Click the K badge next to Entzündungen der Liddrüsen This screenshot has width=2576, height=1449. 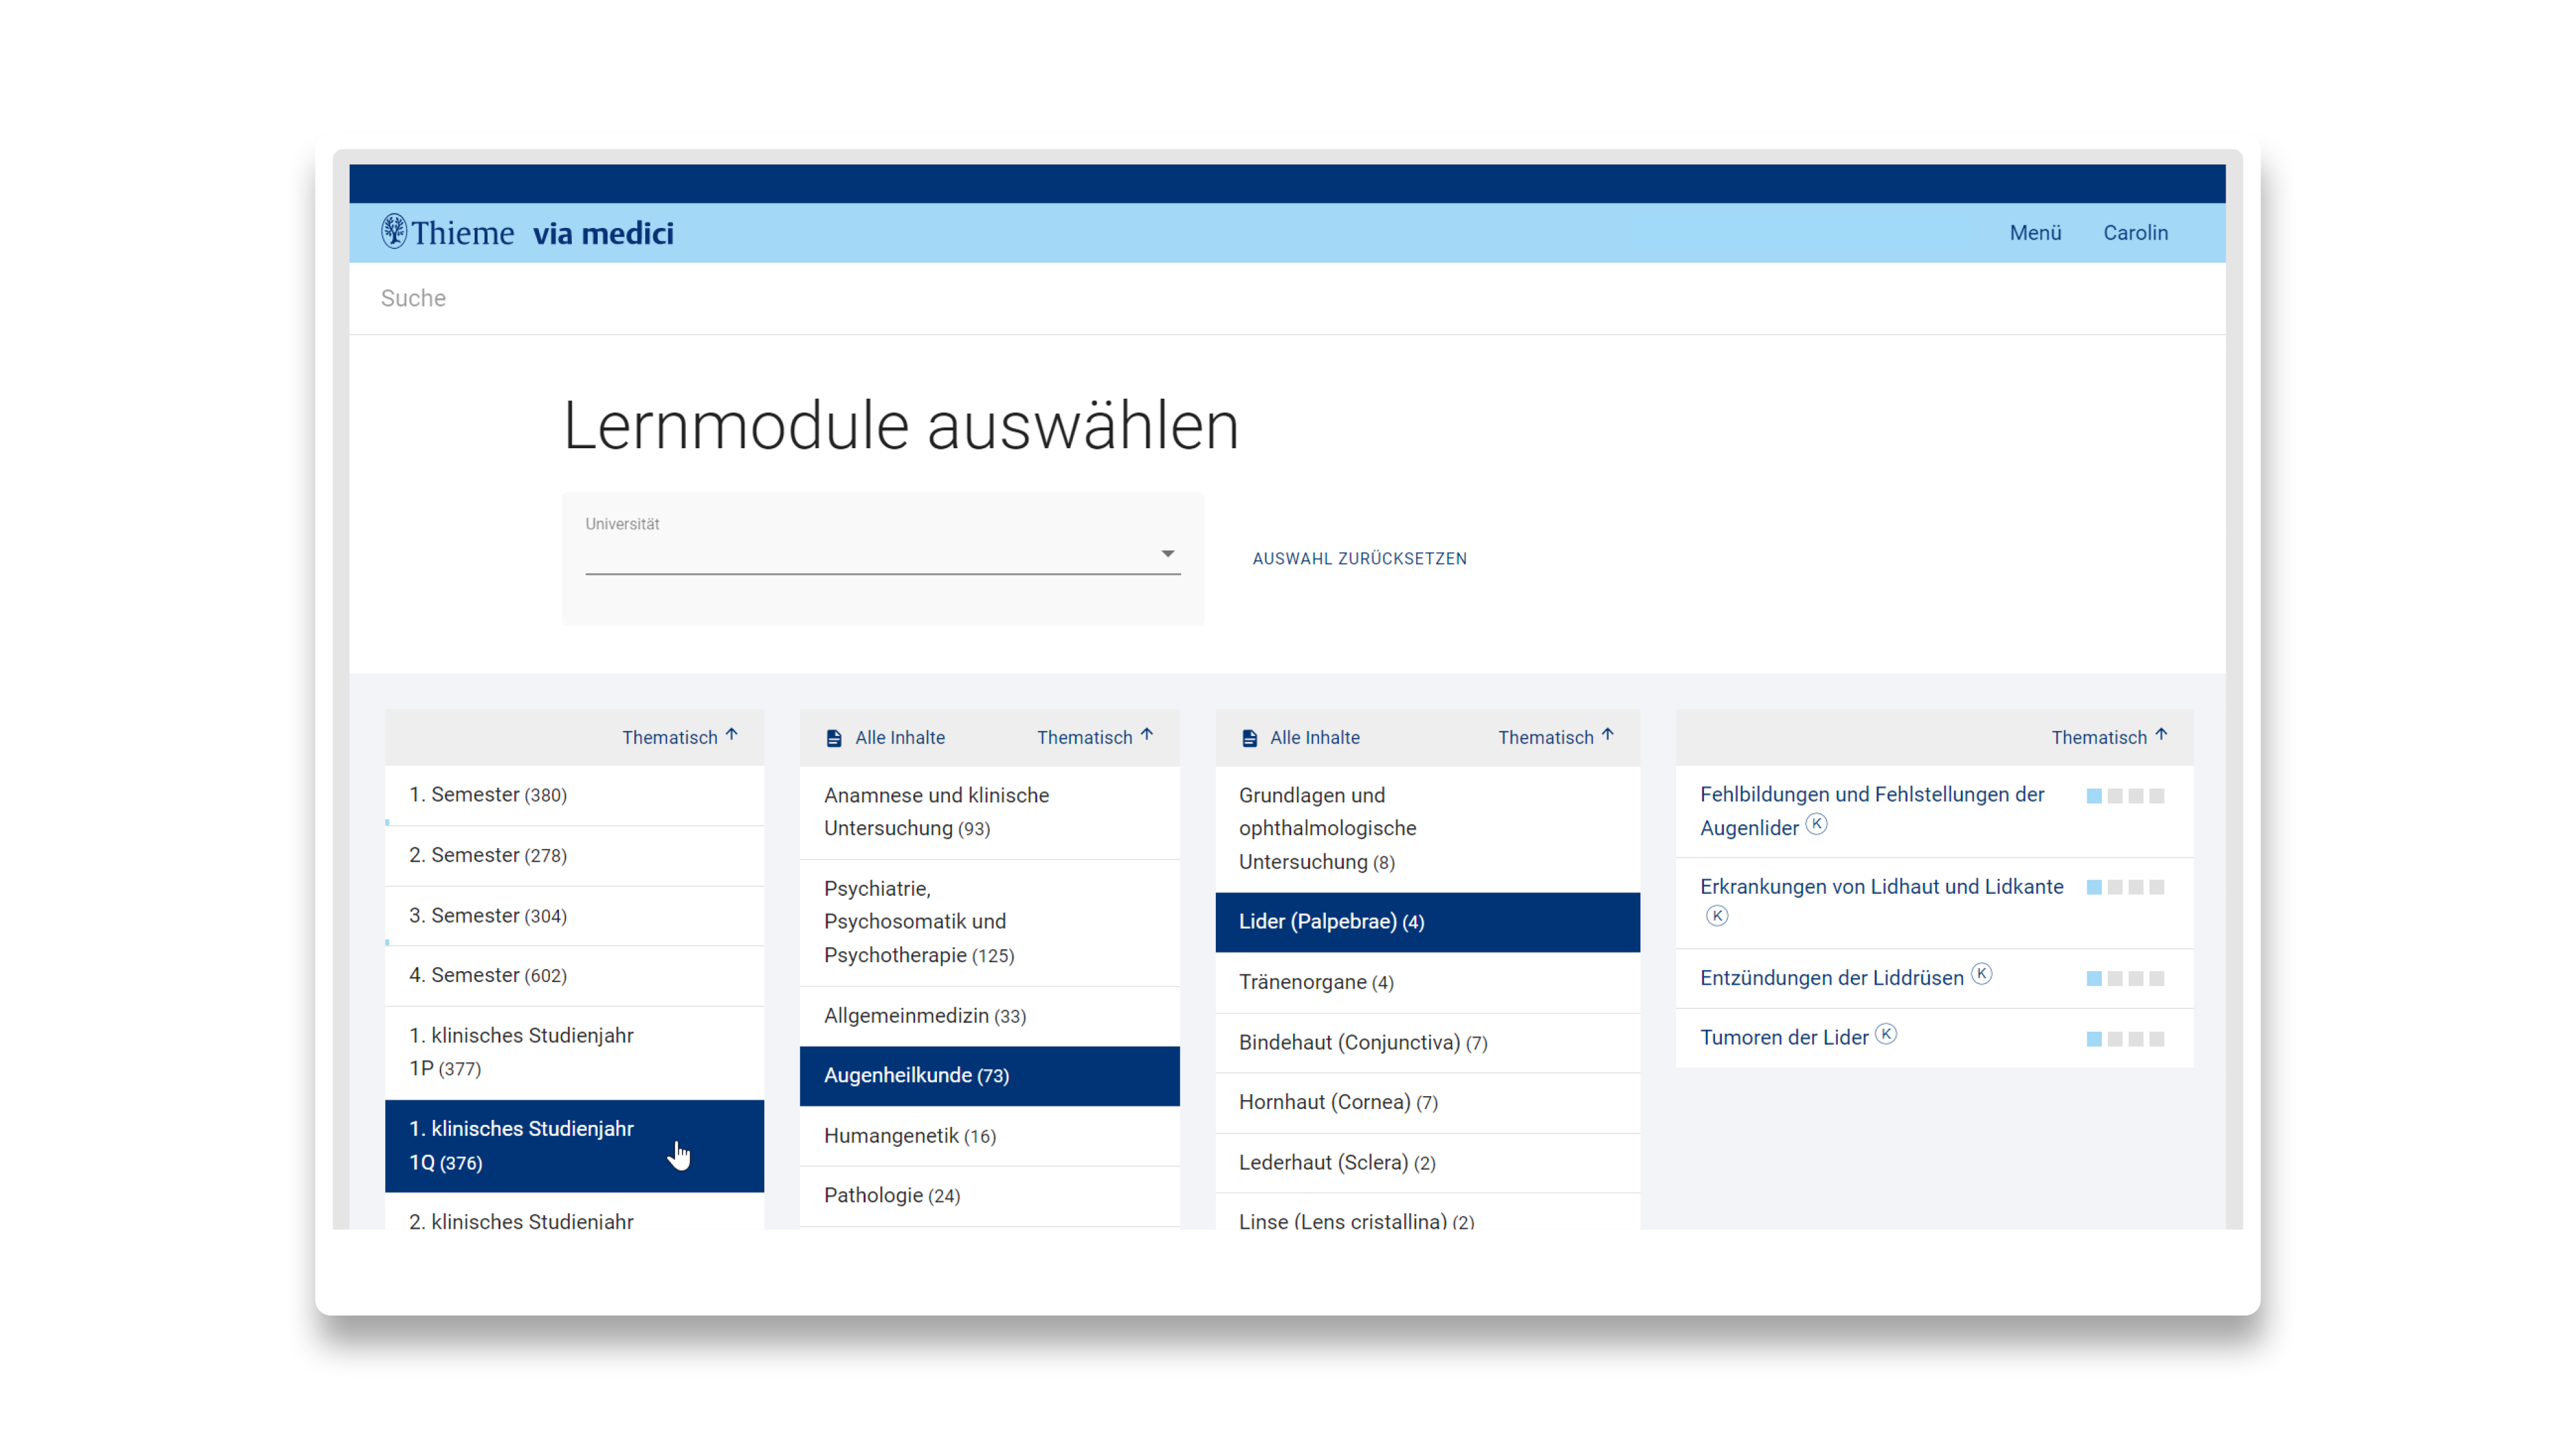tap(1981, 974)
